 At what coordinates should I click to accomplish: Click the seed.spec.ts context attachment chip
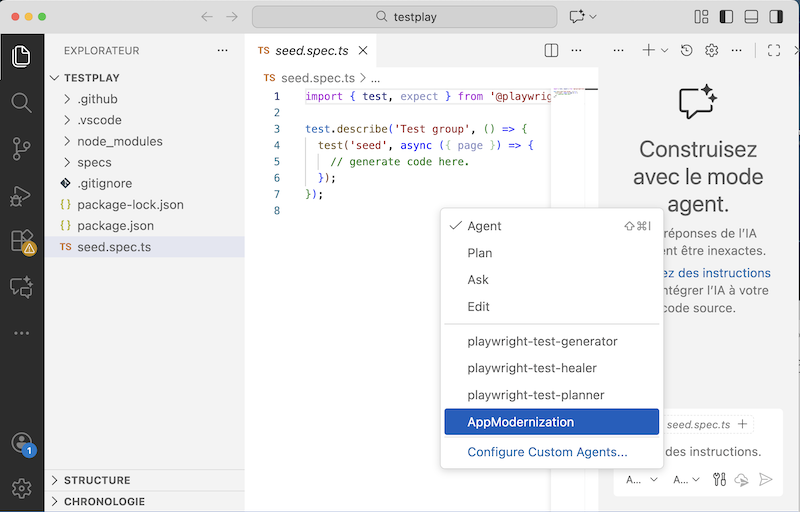tap(698, 424)
